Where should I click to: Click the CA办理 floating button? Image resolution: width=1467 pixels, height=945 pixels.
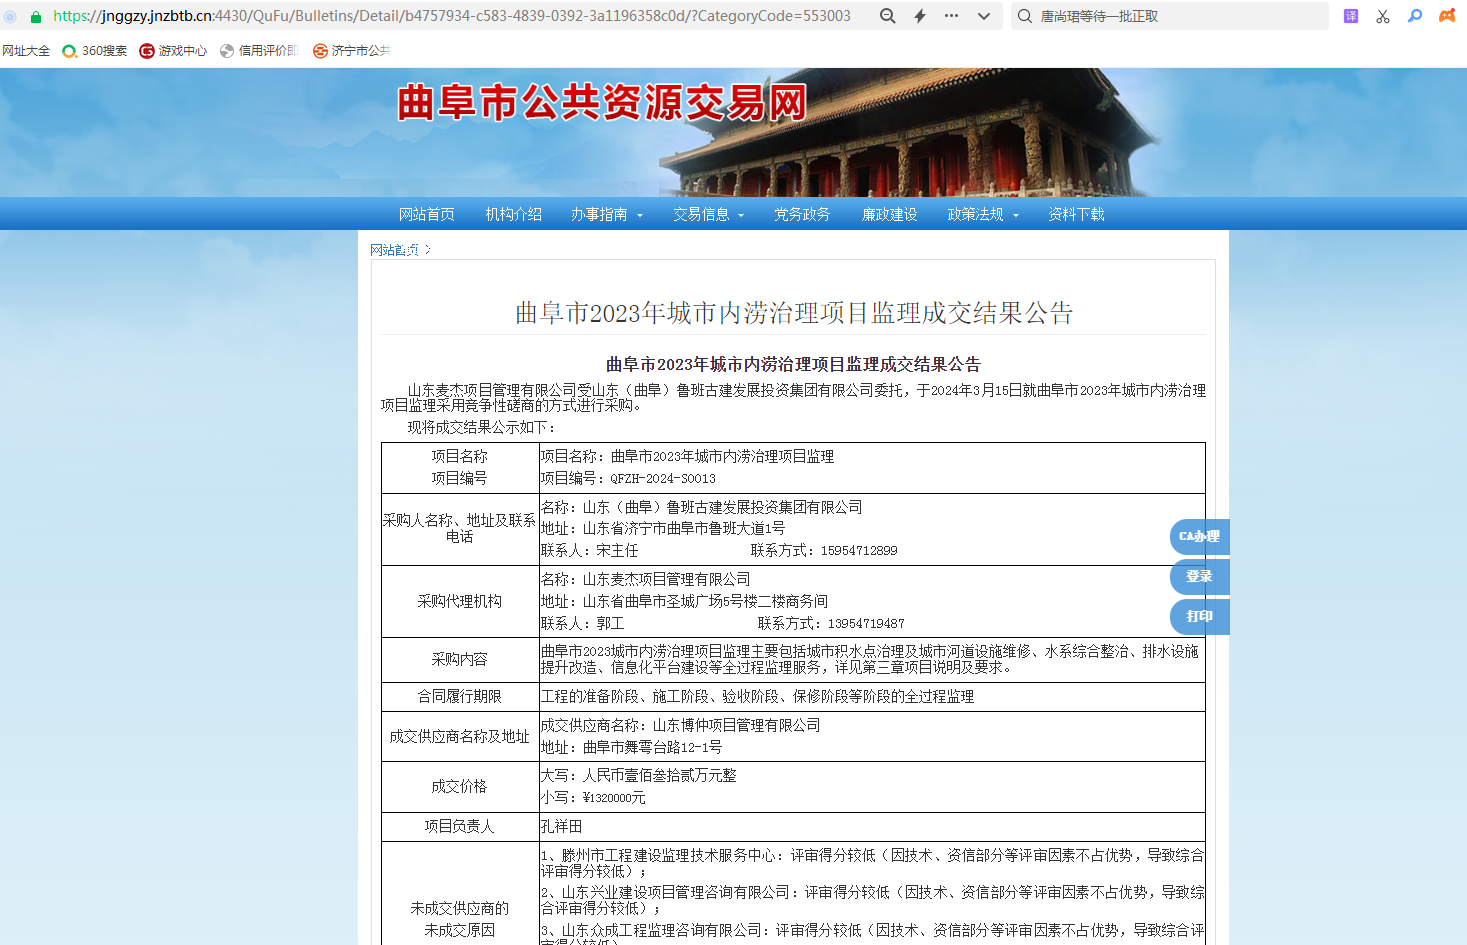point(1199,537)
